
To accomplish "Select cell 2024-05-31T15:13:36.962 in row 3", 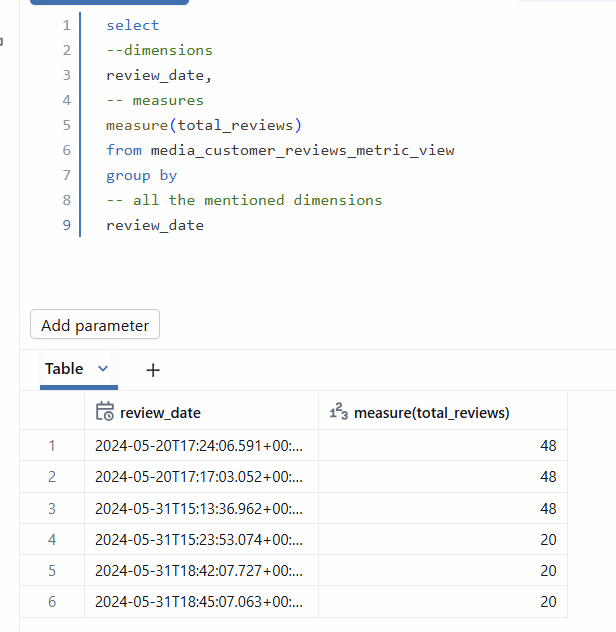I will tap(201, 508).
